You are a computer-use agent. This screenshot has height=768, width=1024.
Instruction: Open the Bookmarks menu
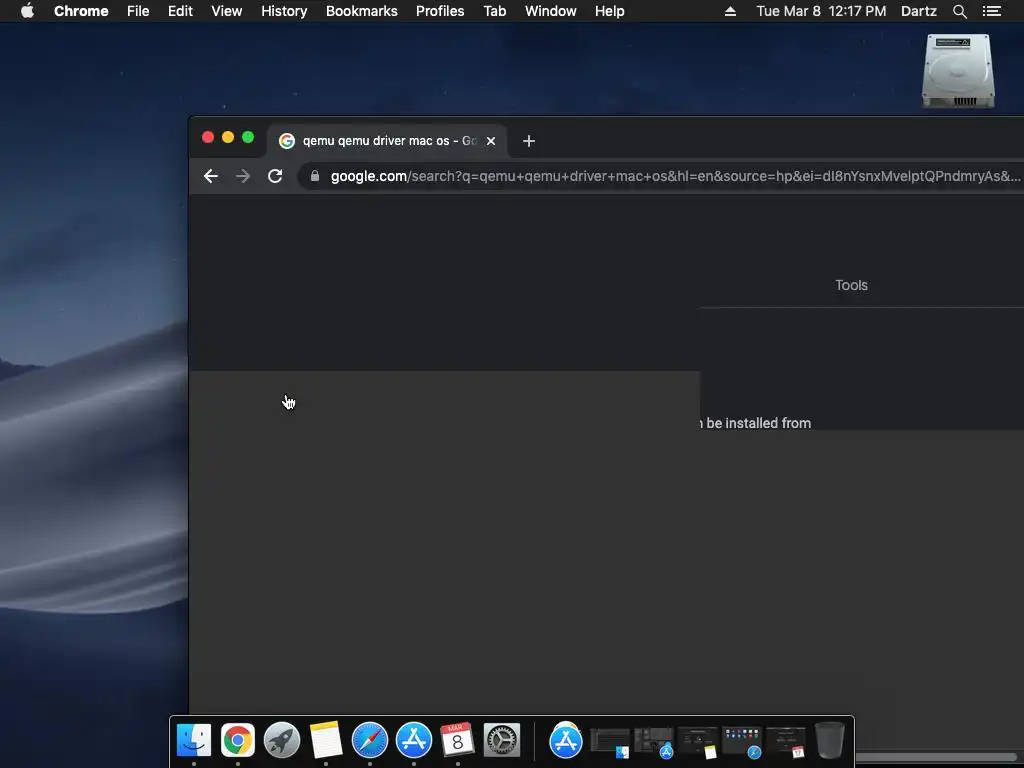tap(362, 11)
